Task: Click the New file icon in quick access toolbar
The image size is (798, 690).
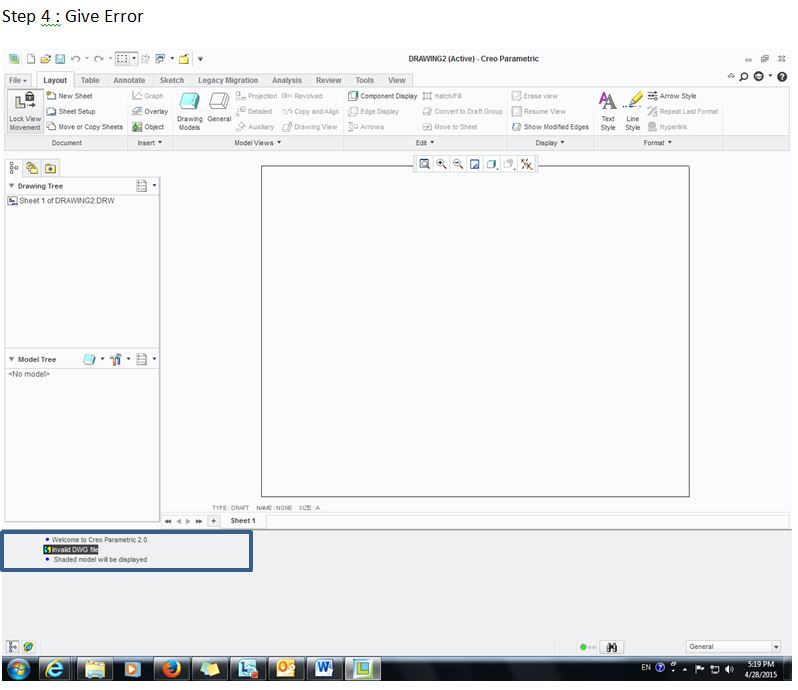Action: 31,59
